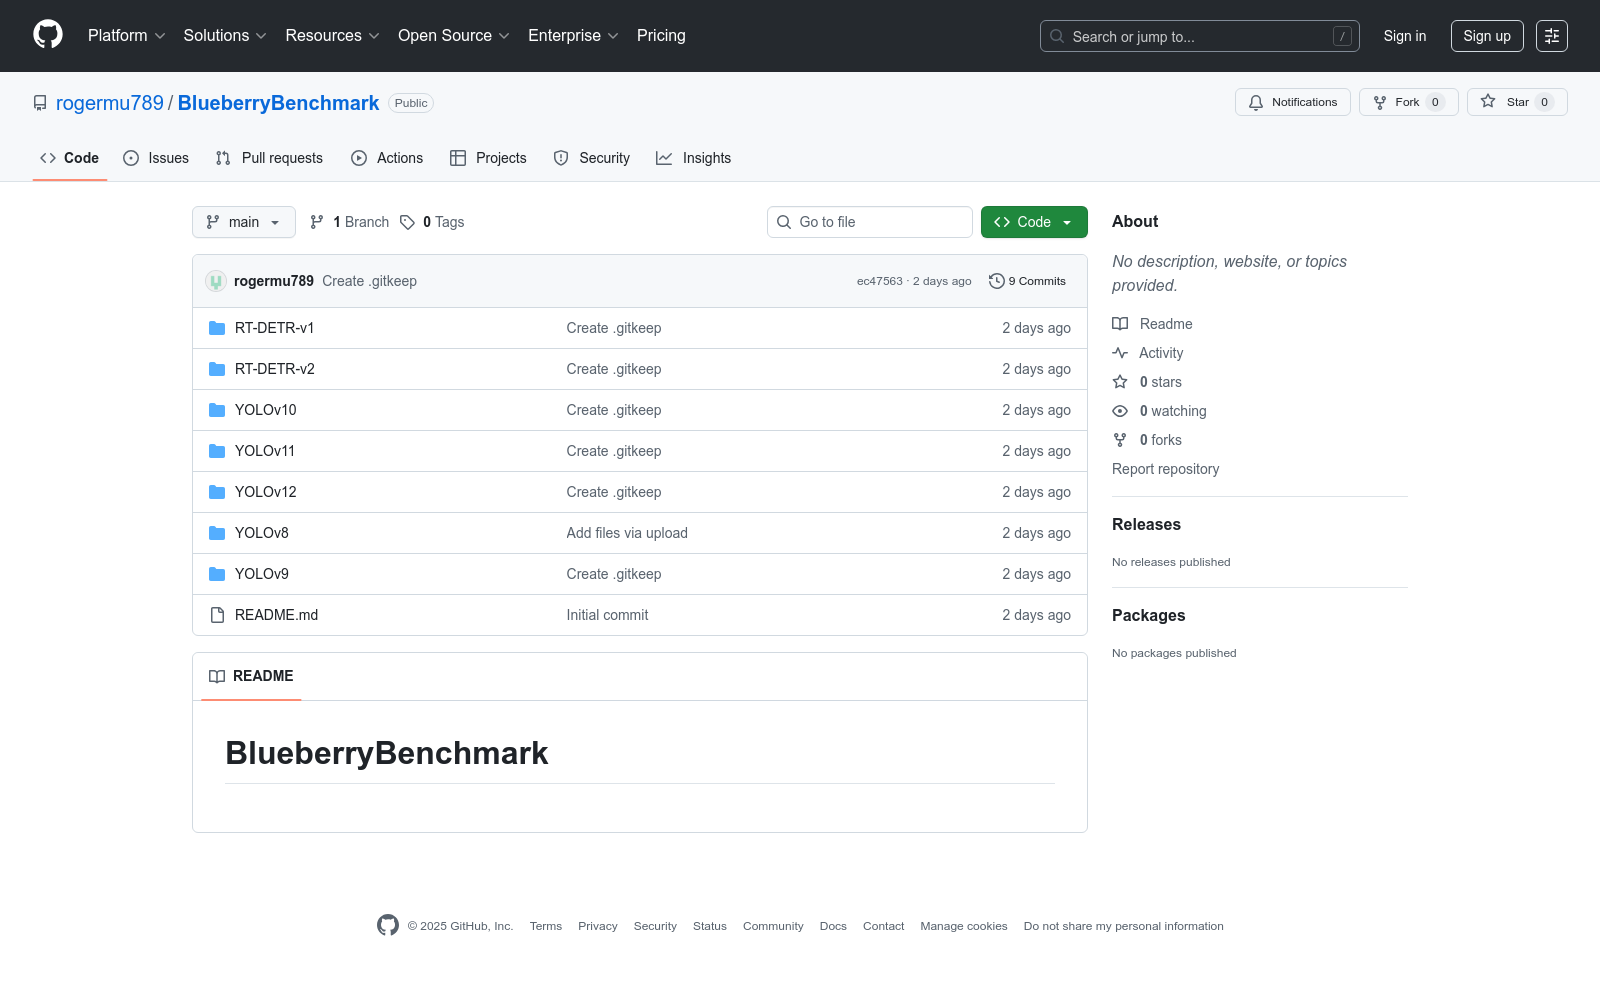This screenshot has height=1000, width=1600.
Task: Click the magnifier icon in the header search
Action: 1057,36
